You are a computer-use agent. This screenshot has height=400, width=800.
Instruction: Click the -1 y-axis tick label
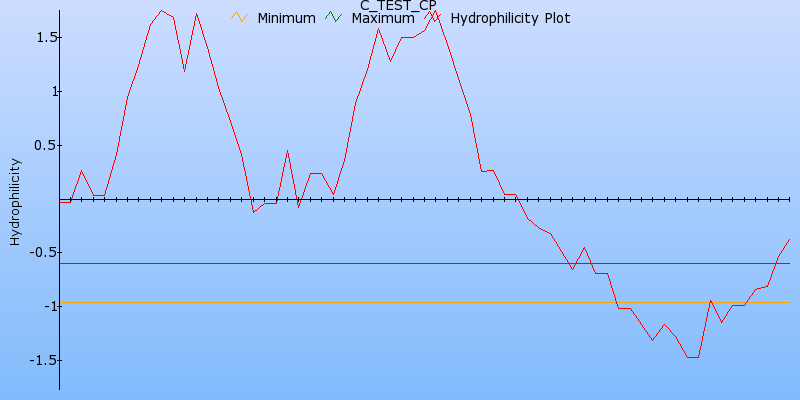45,306
